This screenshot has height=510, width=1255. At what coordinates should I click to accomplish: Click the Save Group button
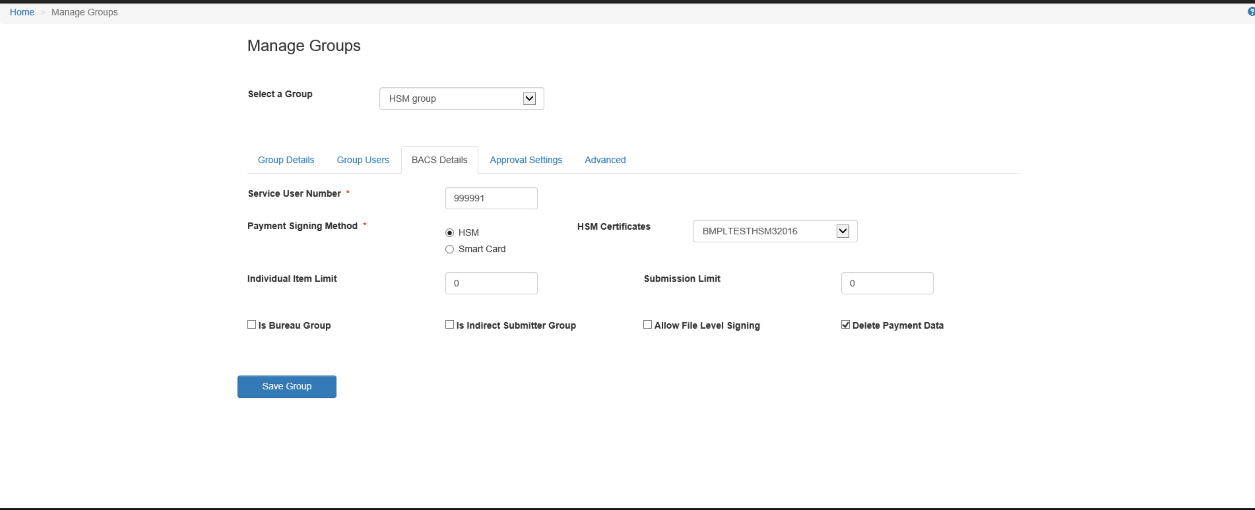point(287,386)
